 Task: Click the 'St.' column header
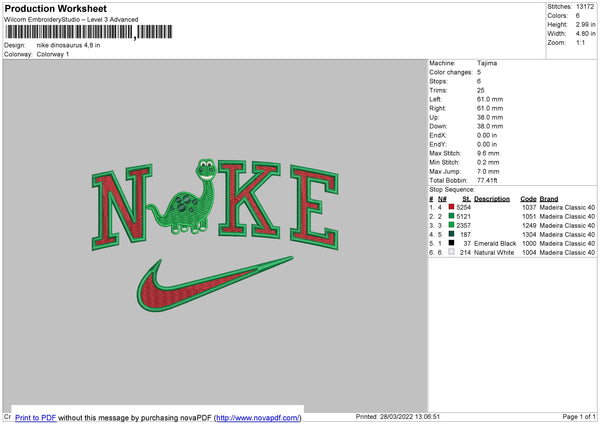(x=466, y=199)
